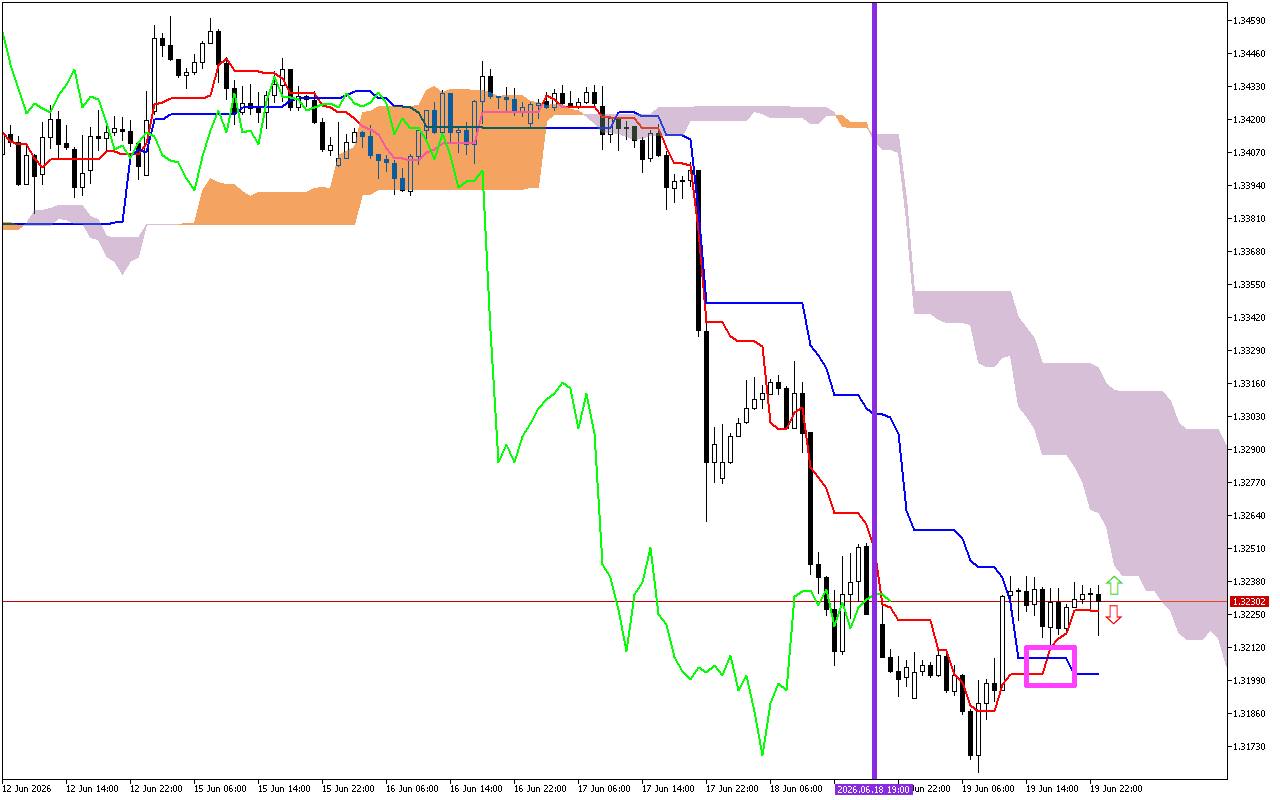Click price axis label 1.32770
Viewport: 1280px width, 800px height.
1250,482
